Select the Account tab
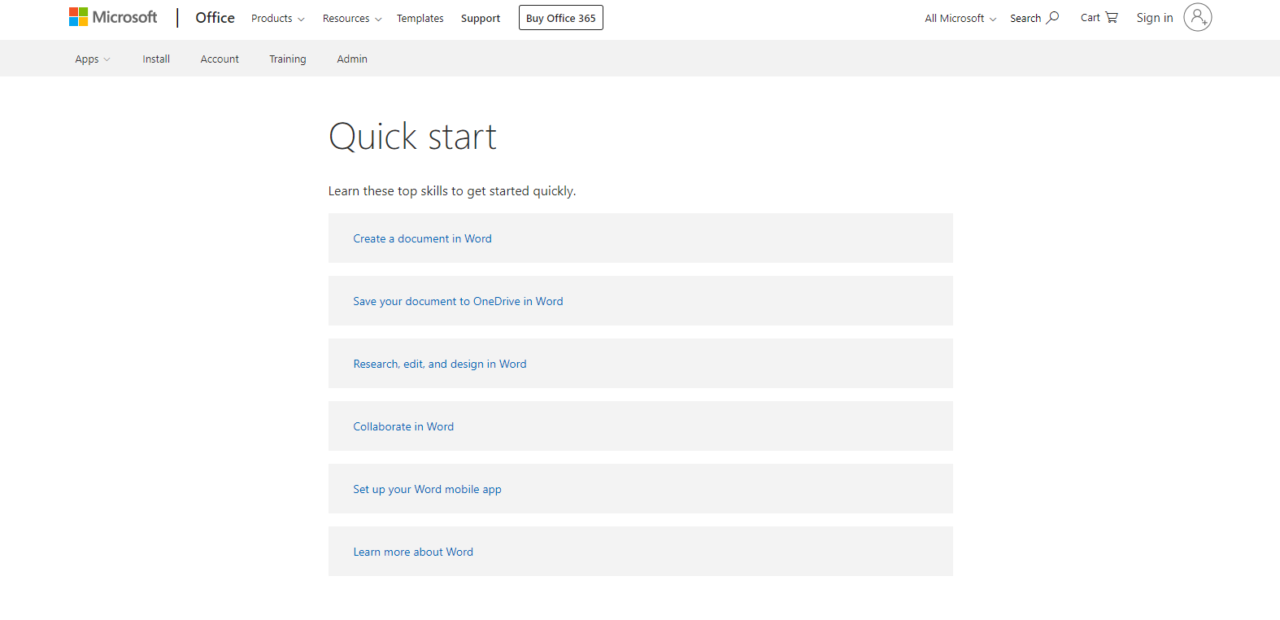1280x620 pixels. 219,59
